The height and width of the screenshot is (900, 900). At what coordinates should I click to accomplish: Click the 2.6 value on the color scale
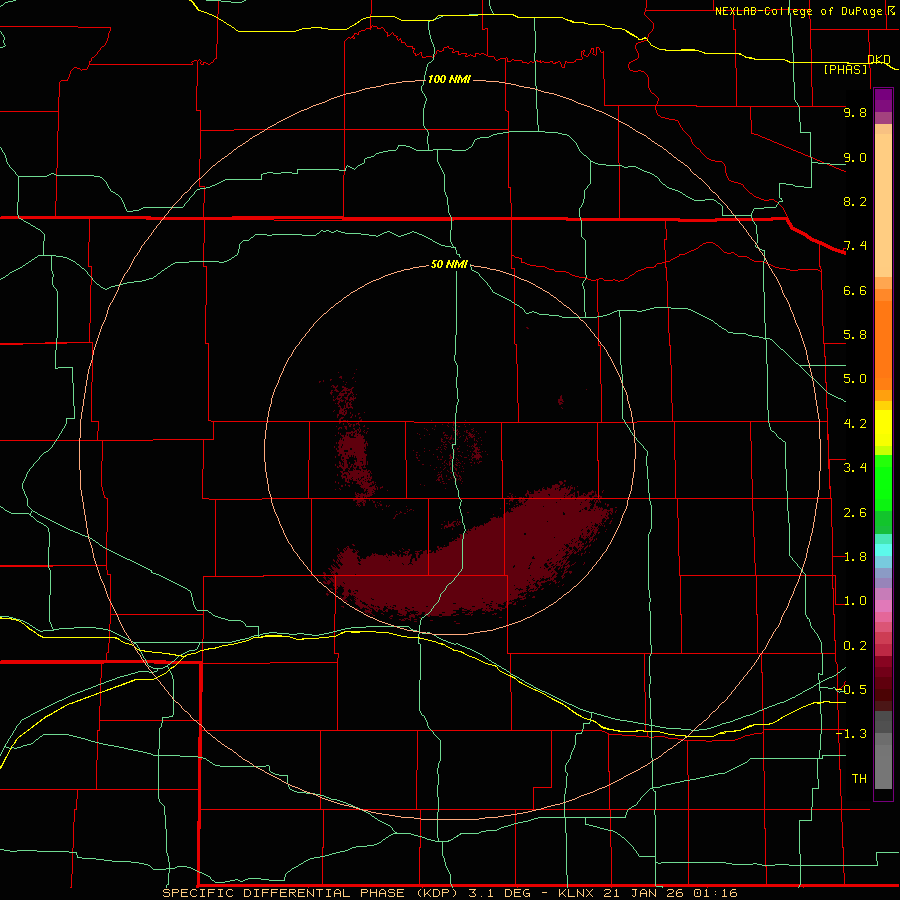click(855, 513)
